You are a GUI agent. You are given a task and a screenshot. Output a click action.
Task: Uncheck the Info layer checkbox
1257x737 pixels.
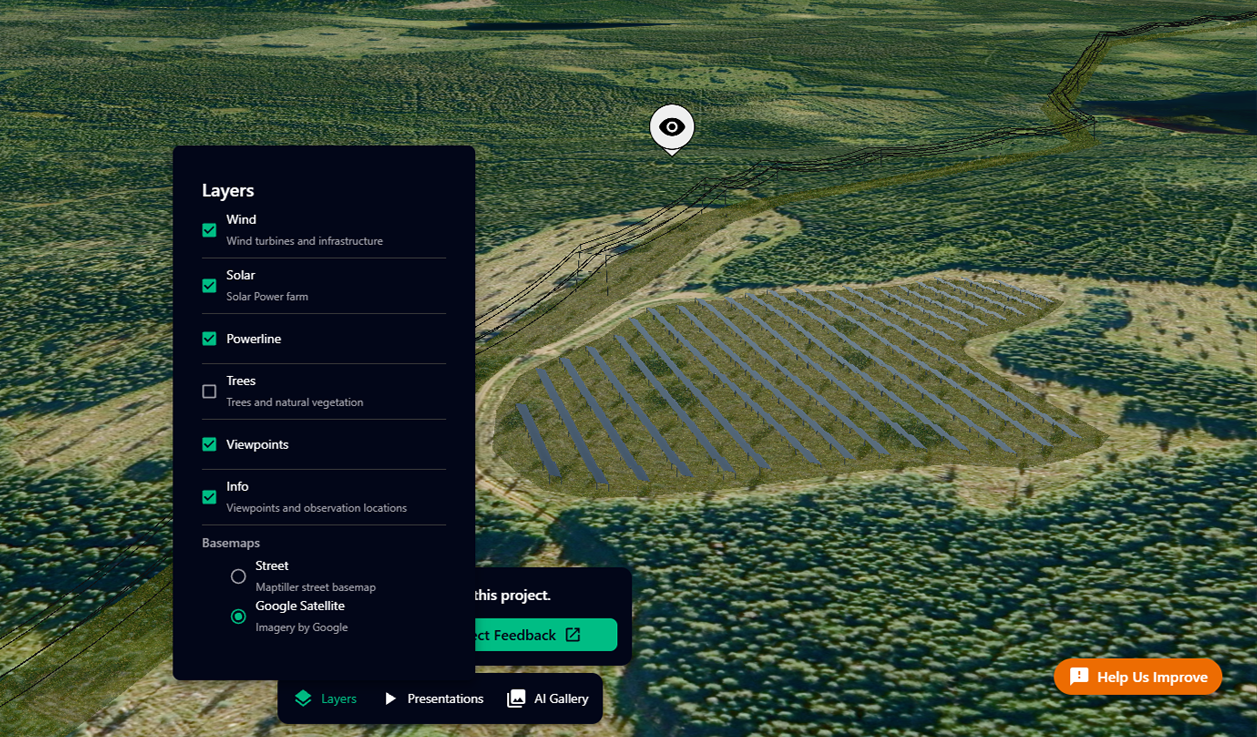(209, 497)
